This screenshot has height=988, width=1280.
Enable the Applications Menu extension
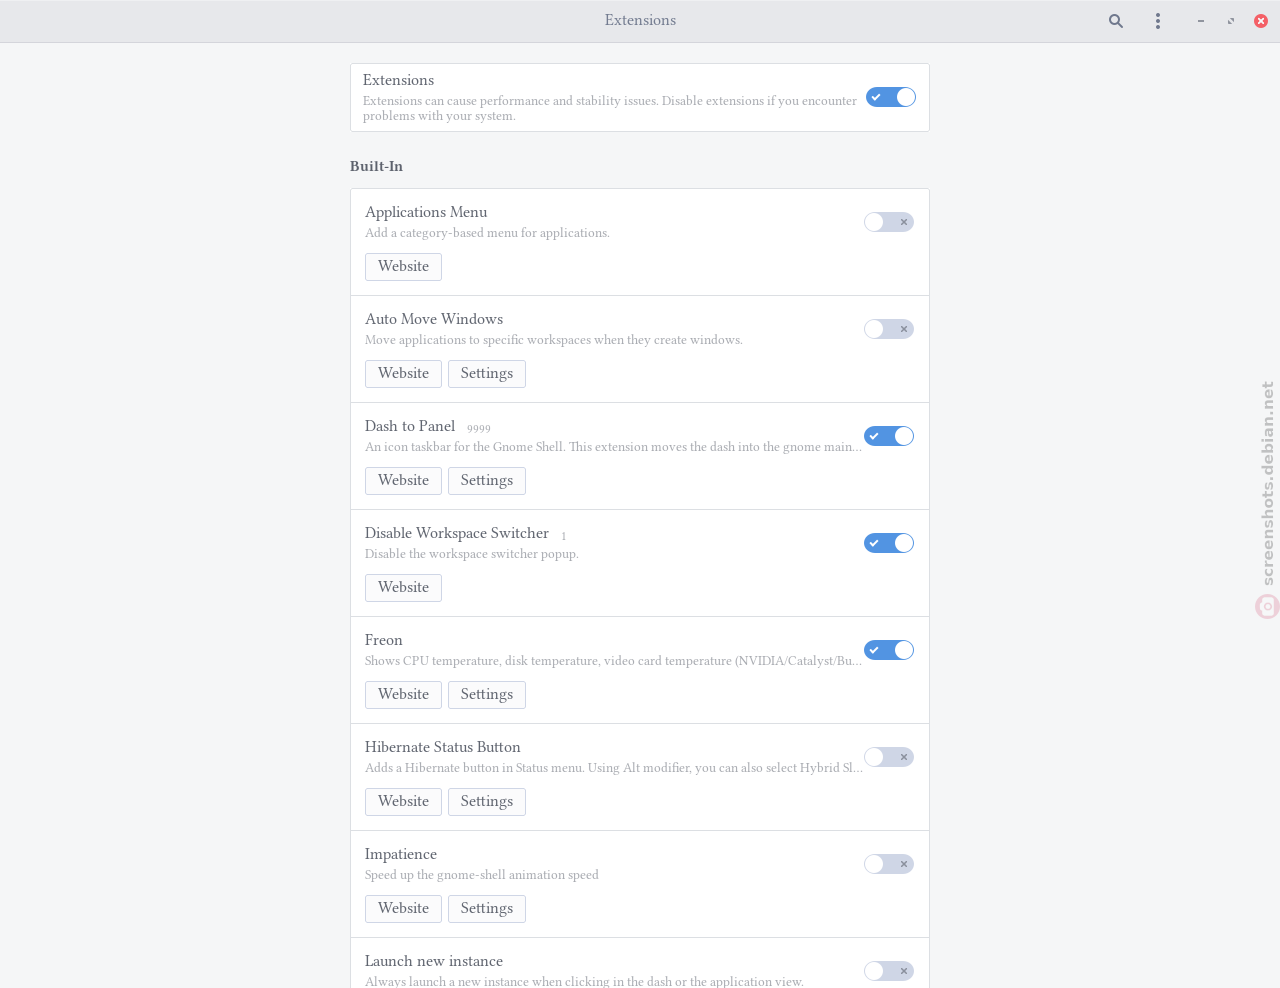click(889, 222)
